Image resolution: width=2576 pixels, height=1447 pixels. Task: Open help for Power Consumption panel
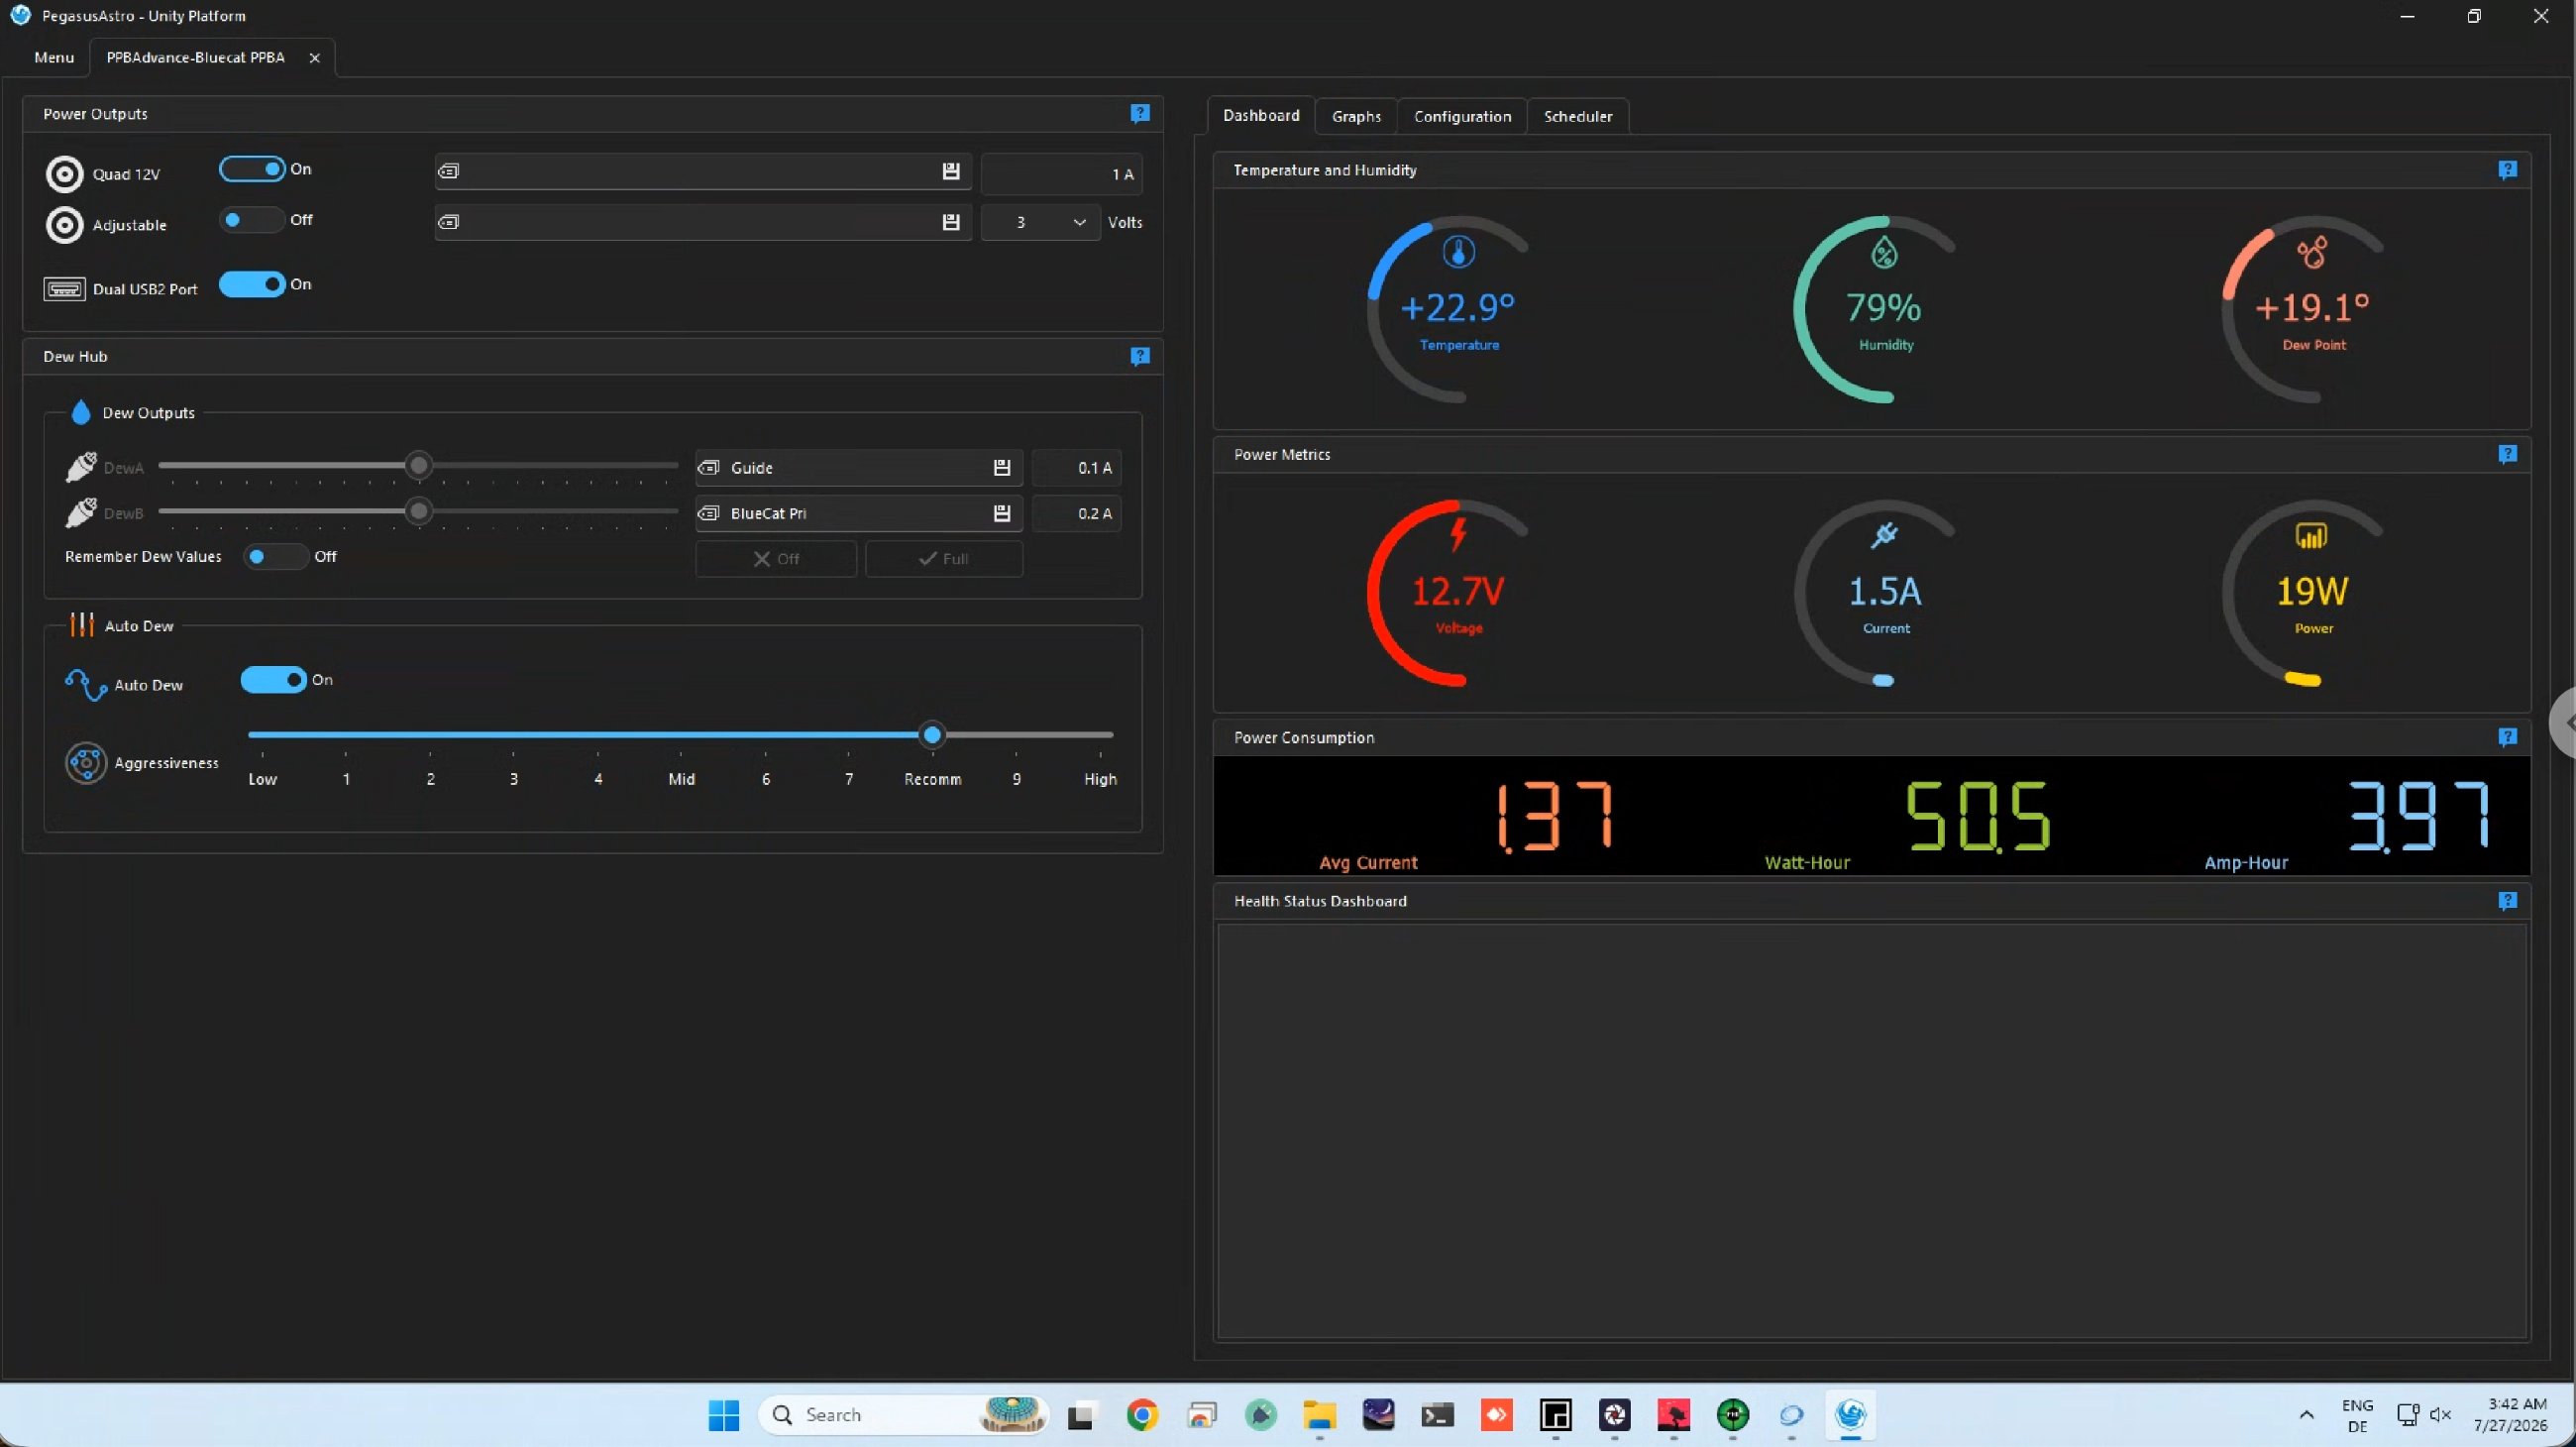click(2507, 738)
